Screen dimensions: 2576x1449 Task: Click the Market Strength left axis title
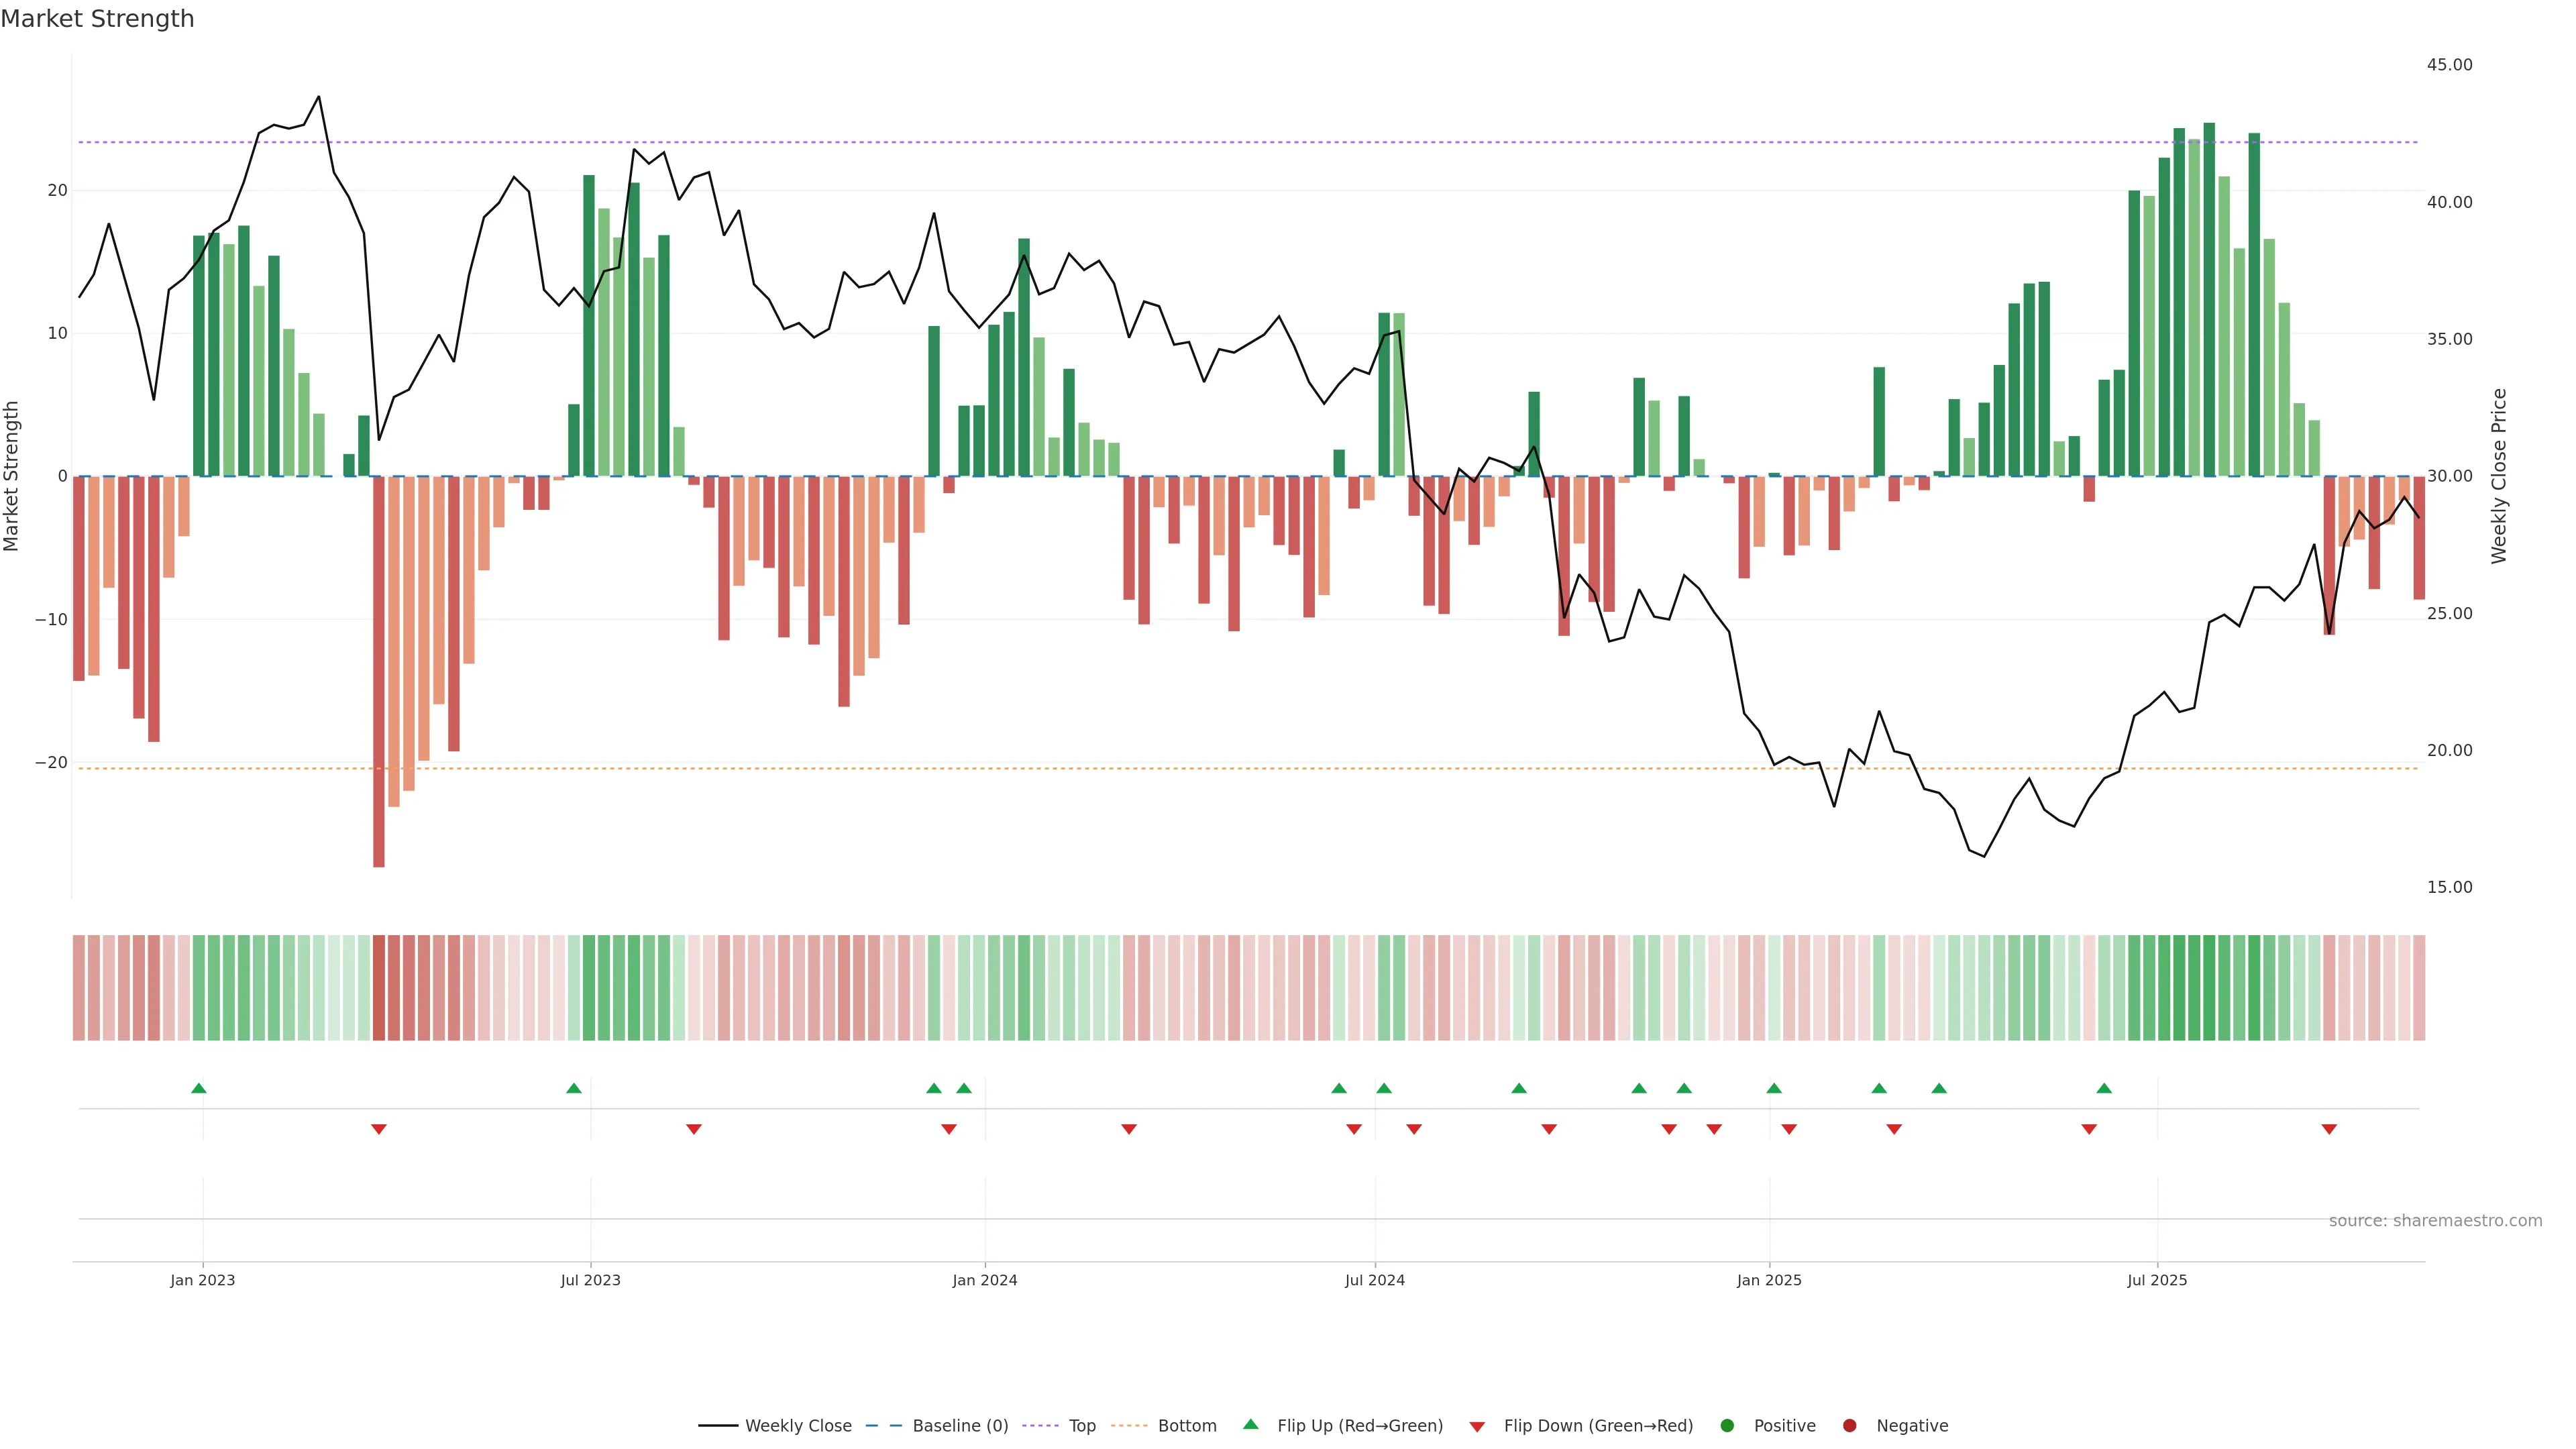pos(12,476)
